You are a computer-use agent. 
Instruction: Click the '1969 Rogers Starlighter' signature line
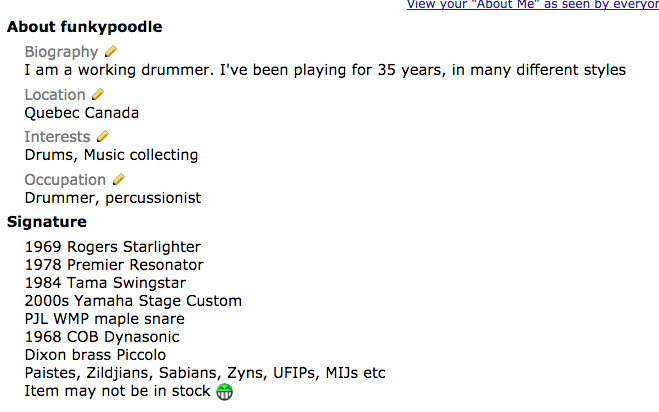[112, 247]
